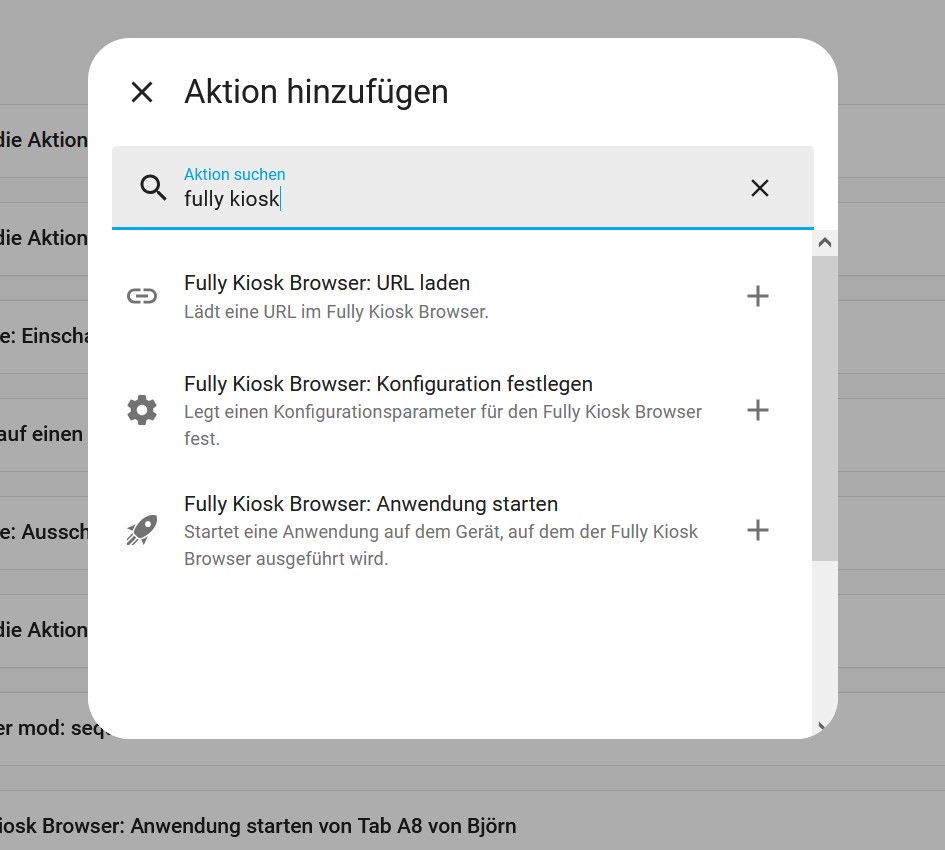Click the scrollbar up arrow
This screenshot has height=850, width=945.
tap(825, 243)
